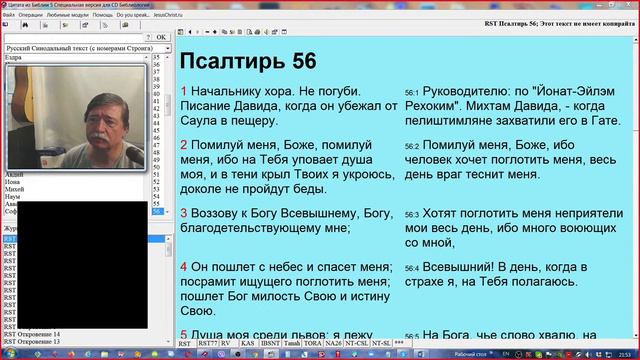Increase text size with the plus icon
640x360 pixels.
(215, 32)
